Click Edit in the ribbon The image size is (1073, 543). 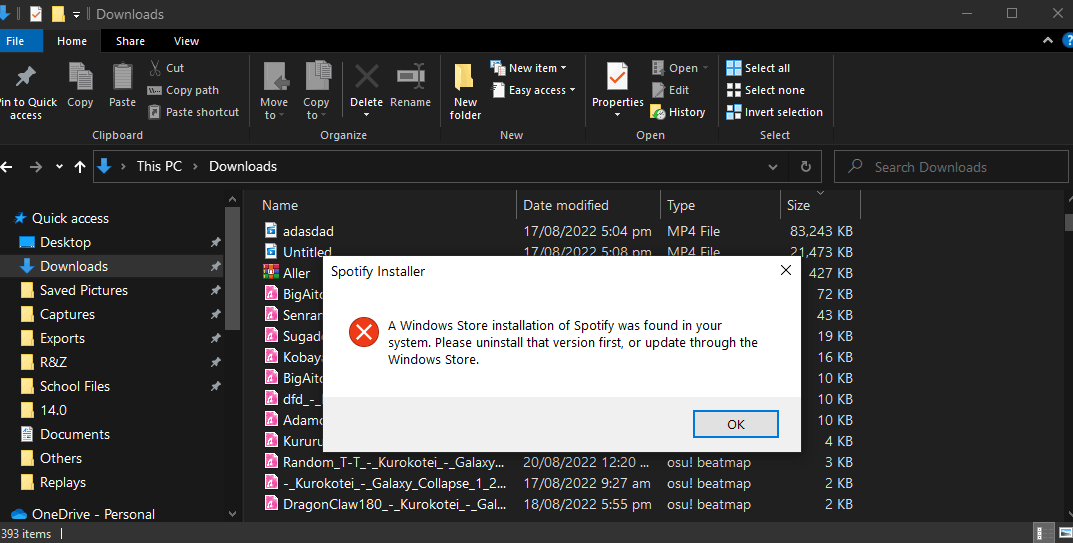(x=670, y=90)
